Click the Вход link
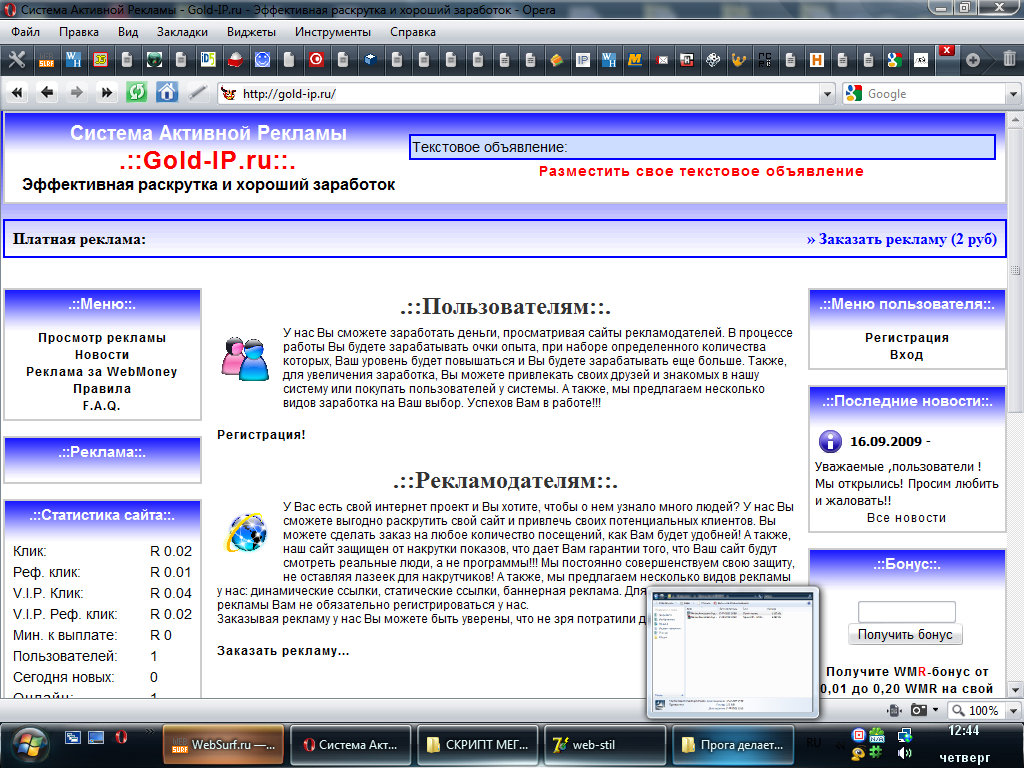 point(906,355)
